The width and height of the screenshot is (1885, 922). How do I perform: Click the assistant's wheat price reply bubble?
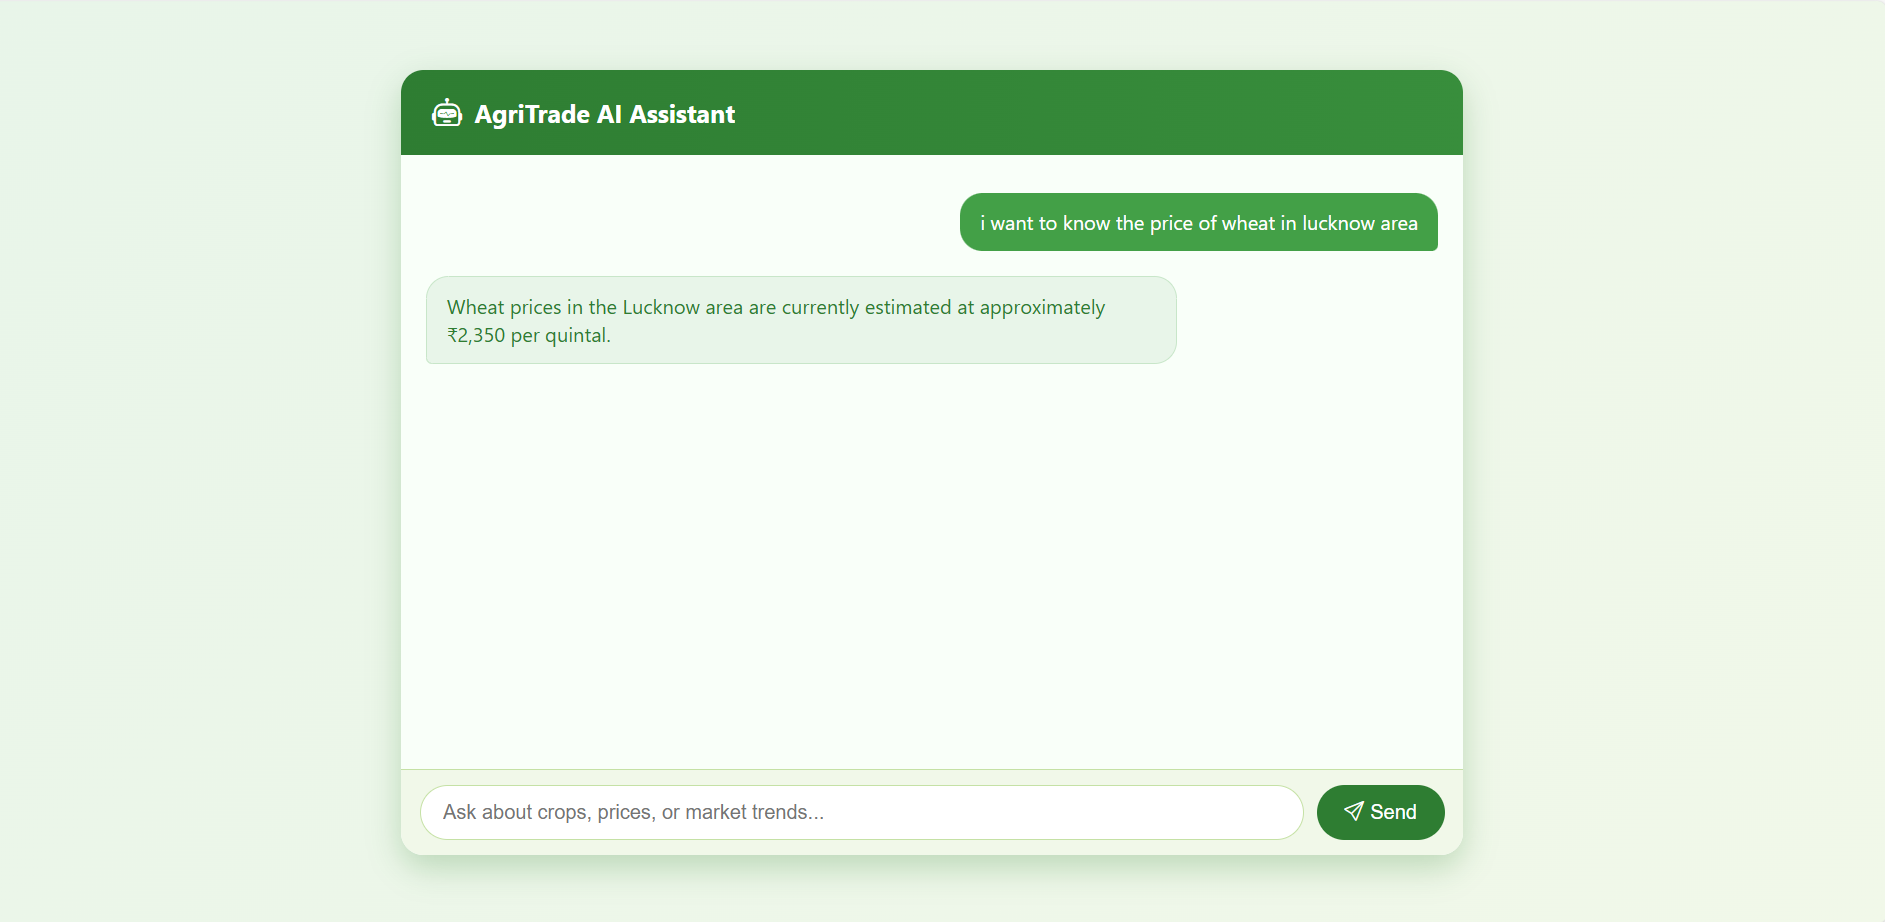tap(801, 320)
